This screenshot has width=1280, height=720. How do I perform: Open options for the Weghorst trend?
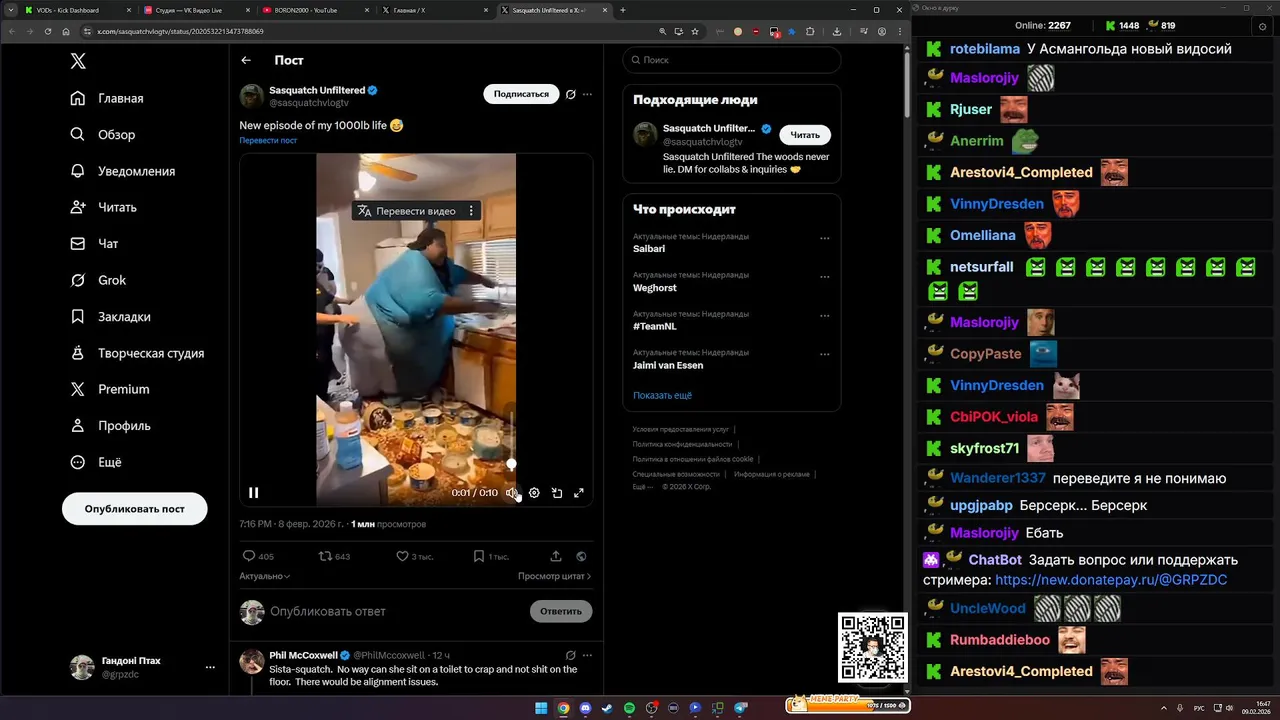tap(824, 277)
